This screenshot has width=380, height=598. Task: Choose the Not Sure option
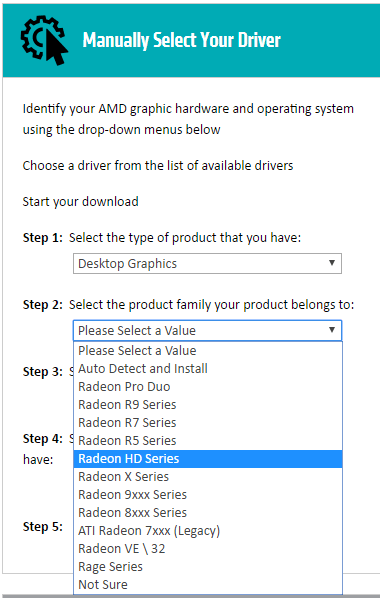pos(208,584)
